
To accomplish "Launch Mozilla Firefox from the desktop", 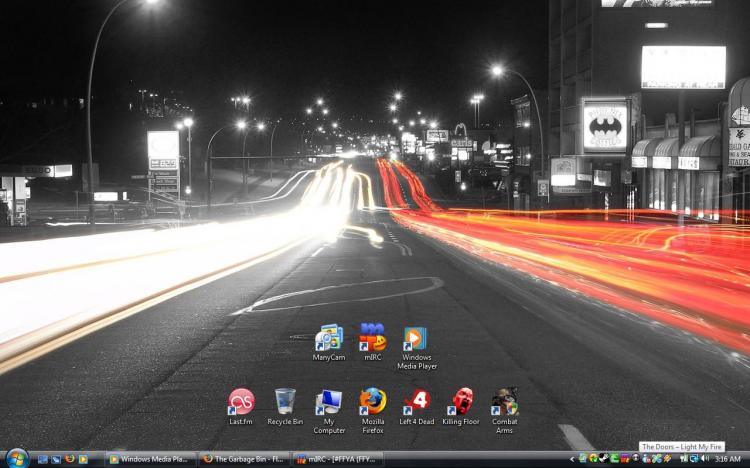I will tap(373, 402).
